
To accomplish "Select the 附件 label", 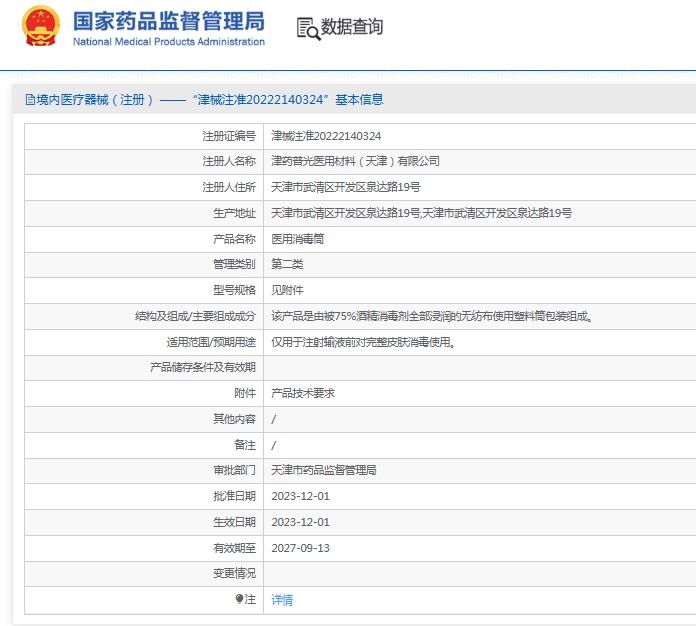I will pyautogui.click(x=245, y=393).
